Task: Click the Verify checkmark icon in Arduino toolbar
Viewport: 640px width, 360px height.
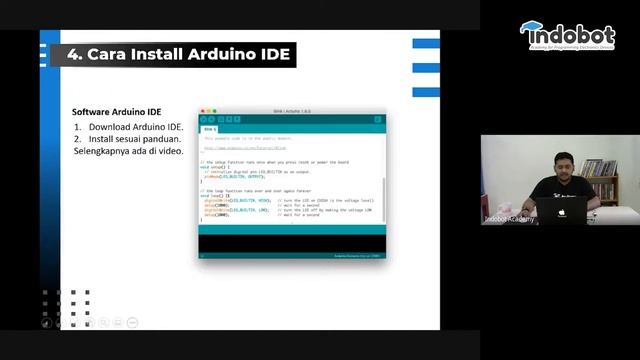Action: coord(204,120)
